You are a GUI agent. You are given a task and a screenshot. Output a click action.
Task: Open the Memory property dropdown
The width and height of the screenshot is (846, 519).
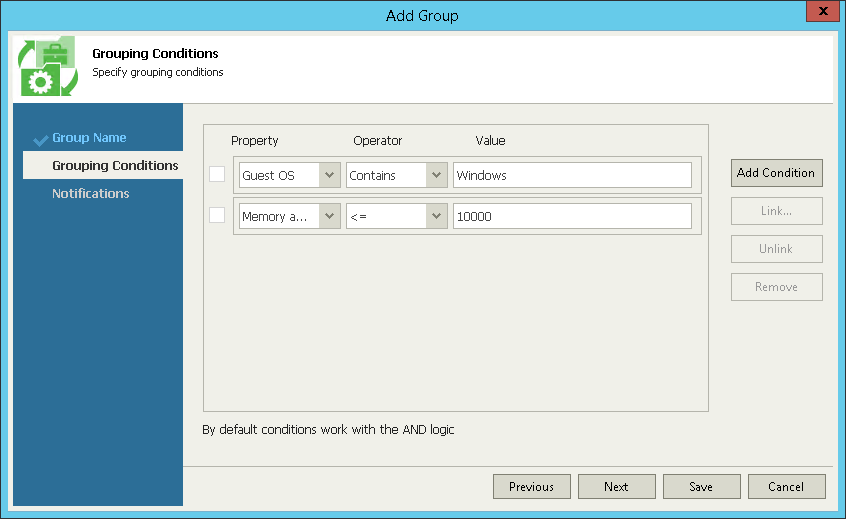point(330,216)
